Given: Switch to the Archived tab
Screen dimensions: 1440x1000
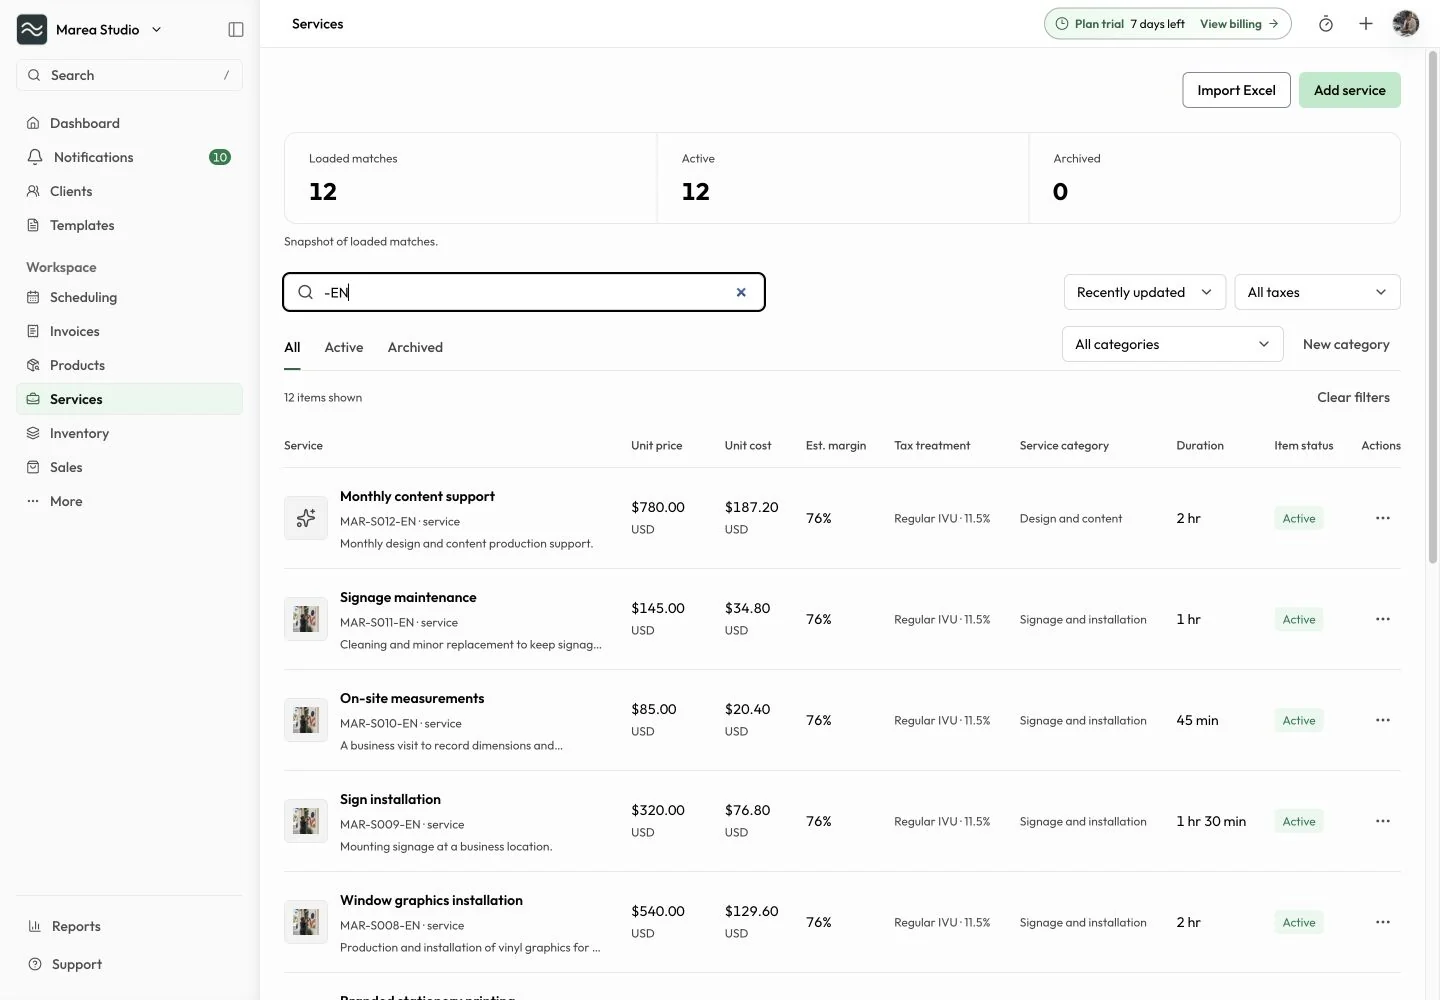Looking at the screenshot, I should 415,347.
